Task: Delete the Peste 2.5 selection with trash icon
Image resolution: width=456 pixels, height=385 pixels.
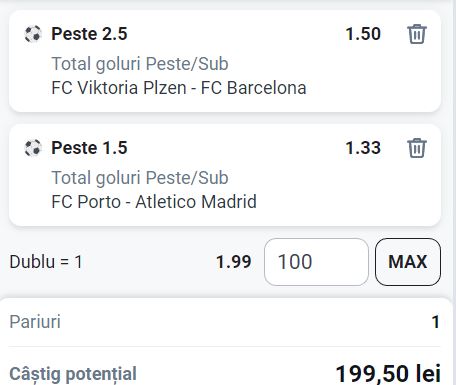Action: pyautogui.click(x=417, y=34)
